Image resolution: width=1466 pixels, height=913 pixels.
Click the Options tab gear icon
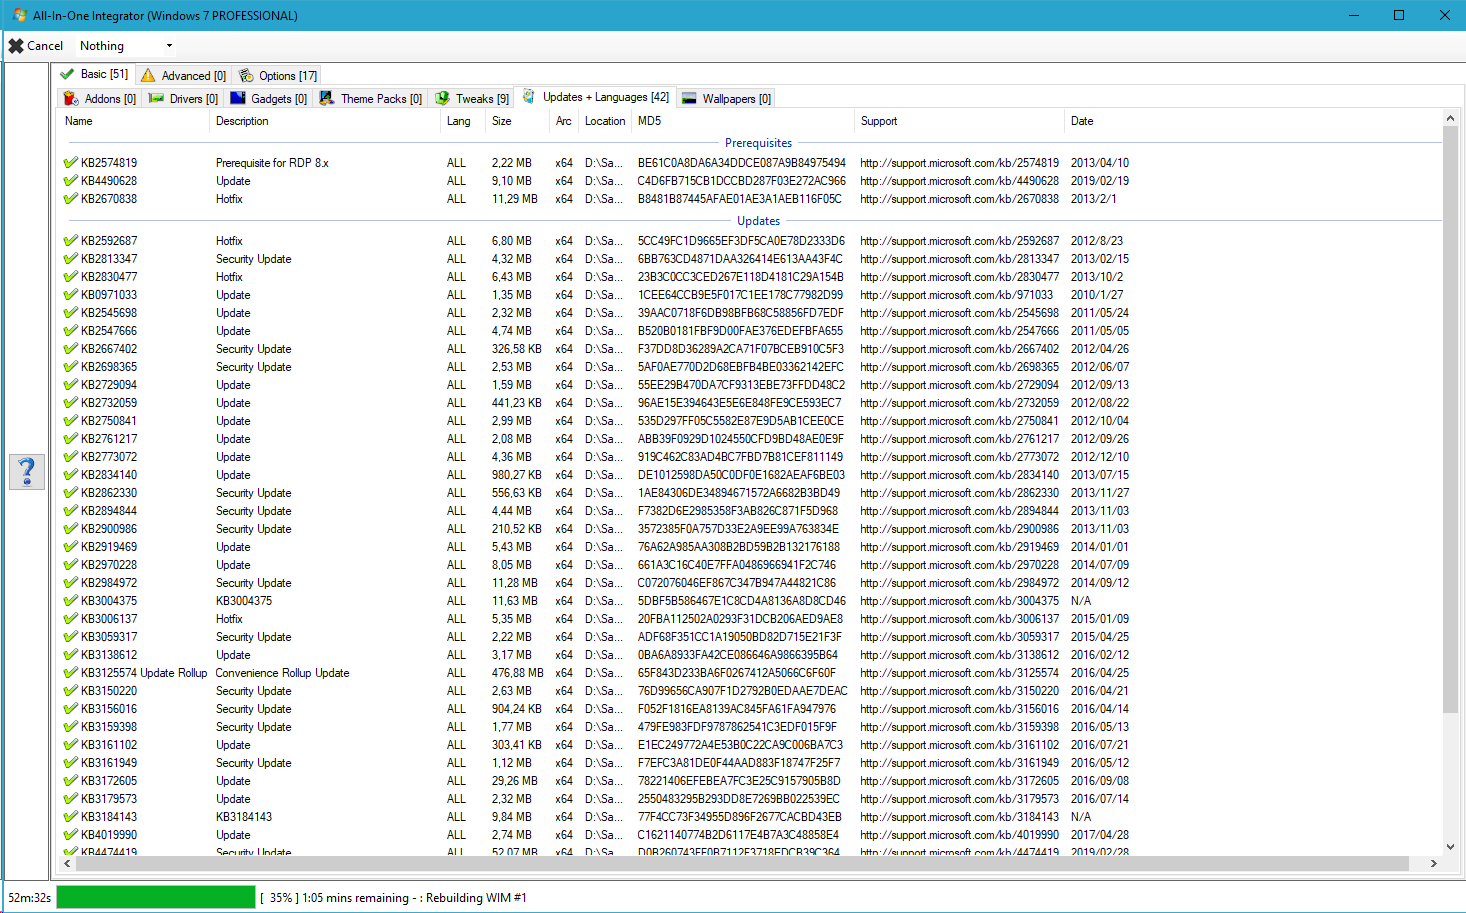246,76
